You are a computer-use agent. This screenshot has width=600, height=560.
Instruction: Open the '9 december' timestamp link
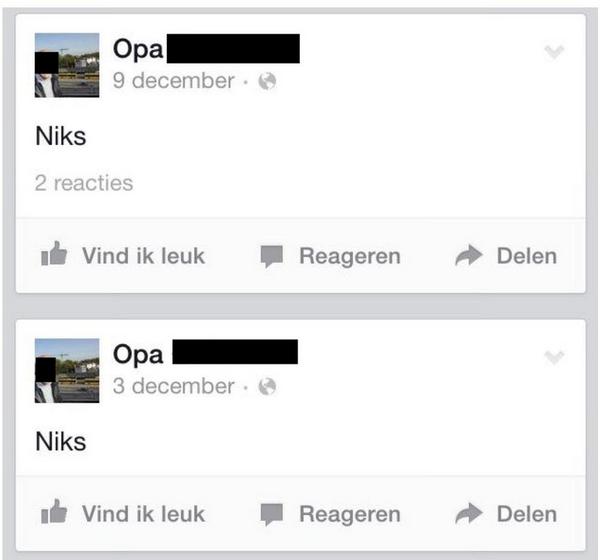[x=173, y=81]
